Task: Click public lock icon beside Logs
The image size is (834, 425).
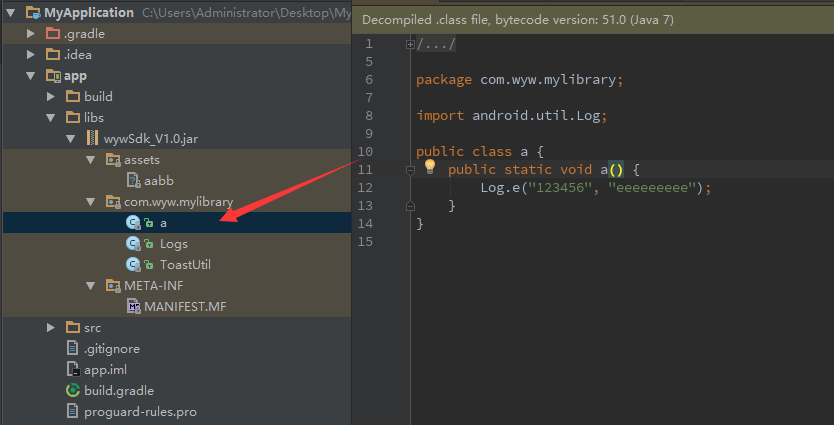Action: (149, 244)
